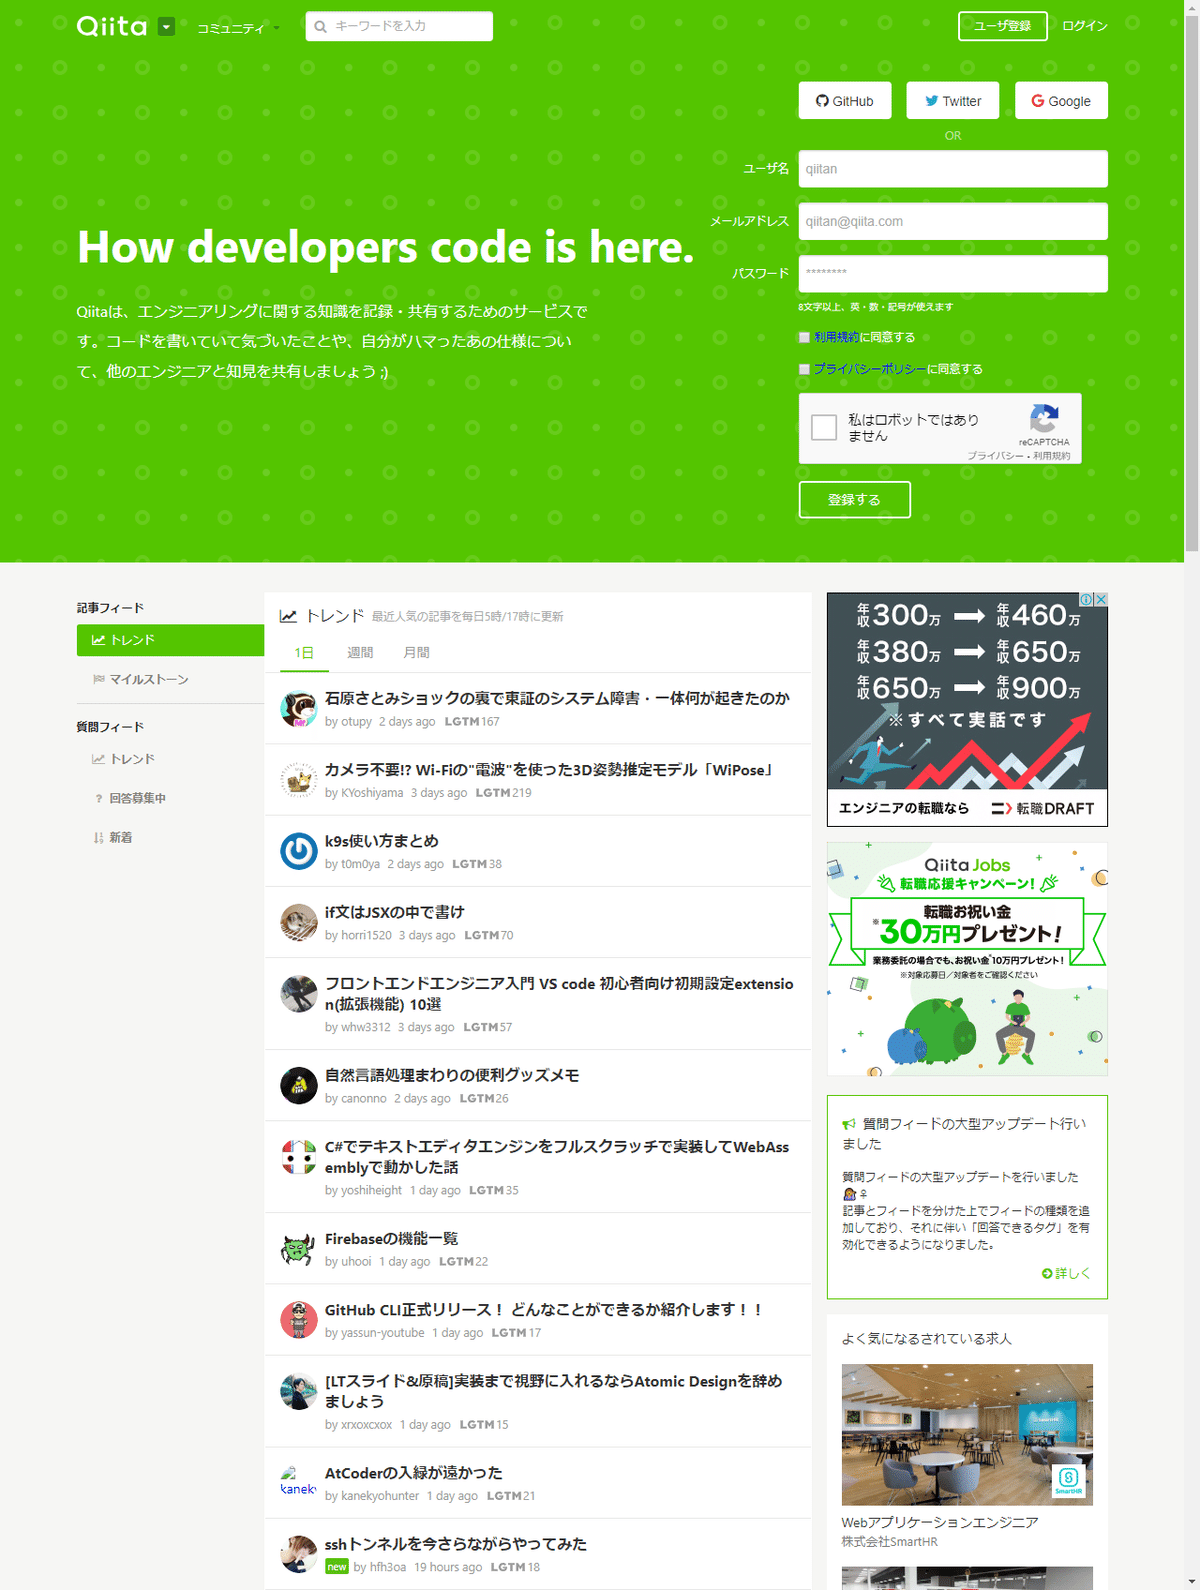This screenshot has width=1200, height=1590.
Task: Open article AtCoderの入緑が遠かった
Action: (x=414, y=1473)
